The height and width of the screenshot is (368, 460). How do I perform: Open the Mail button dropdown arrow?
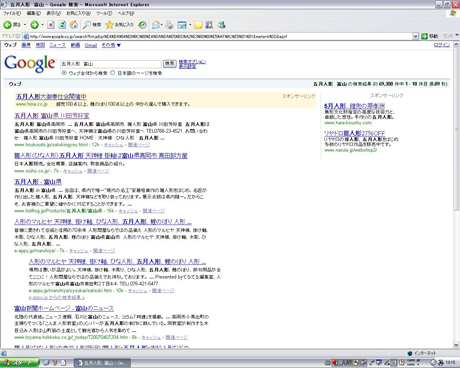pos(162,25)
